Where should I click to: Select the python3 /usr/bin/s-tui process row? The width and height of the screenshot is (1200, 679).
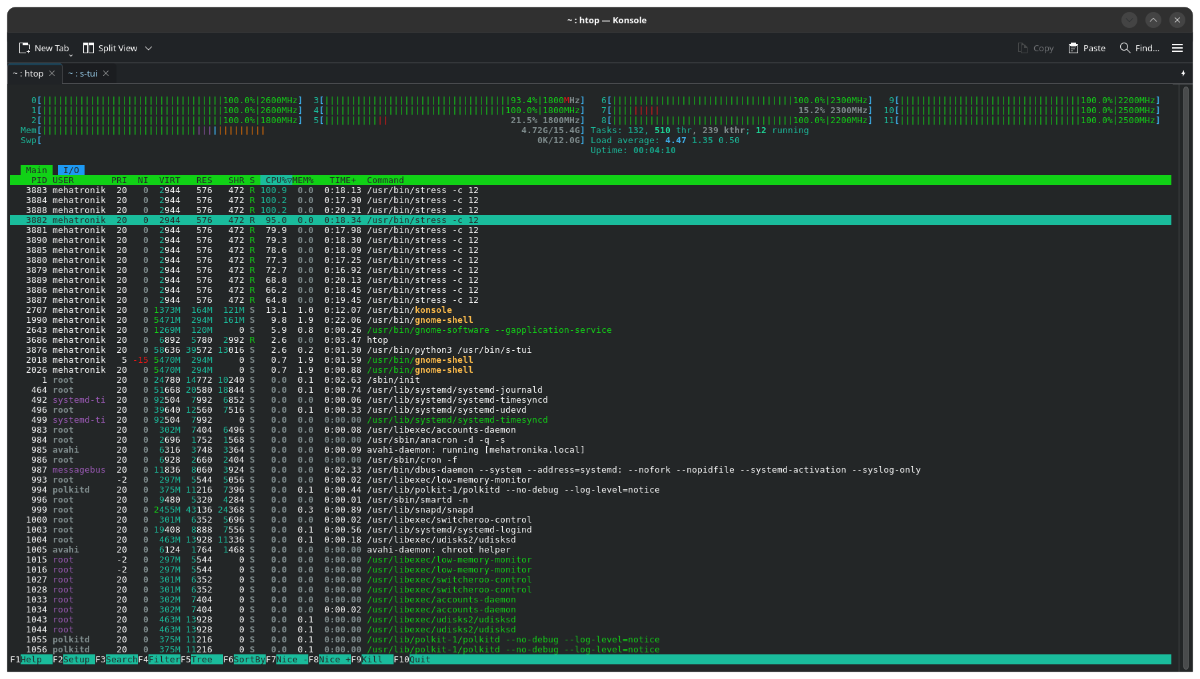coord(590,350)
